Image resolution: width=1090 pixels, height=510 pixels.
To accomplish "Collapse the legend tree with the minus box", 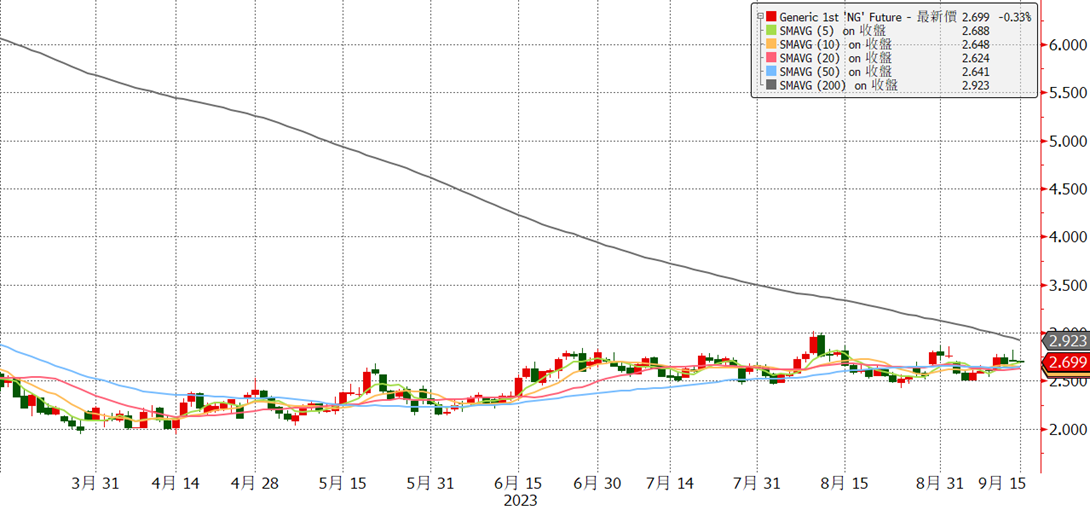I will [760, 15].
